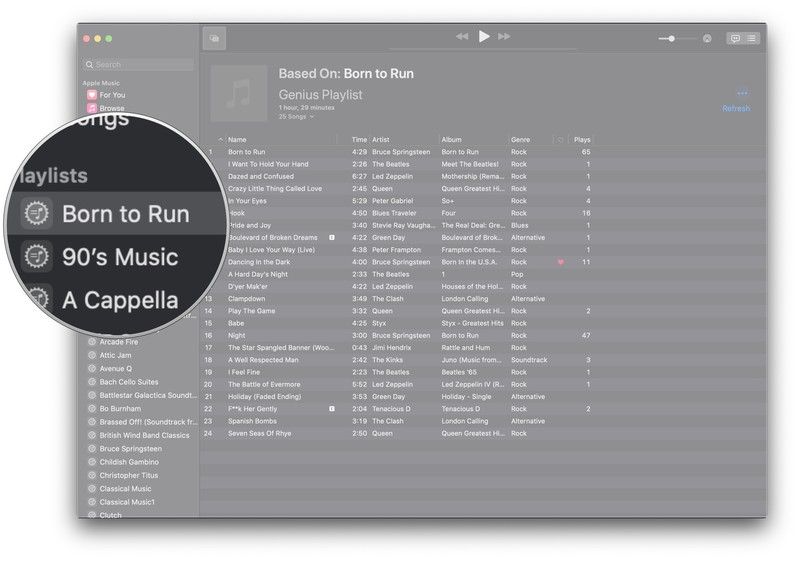Refresh the Genius Playlist

pyautogui.click(x=736, y=108)
